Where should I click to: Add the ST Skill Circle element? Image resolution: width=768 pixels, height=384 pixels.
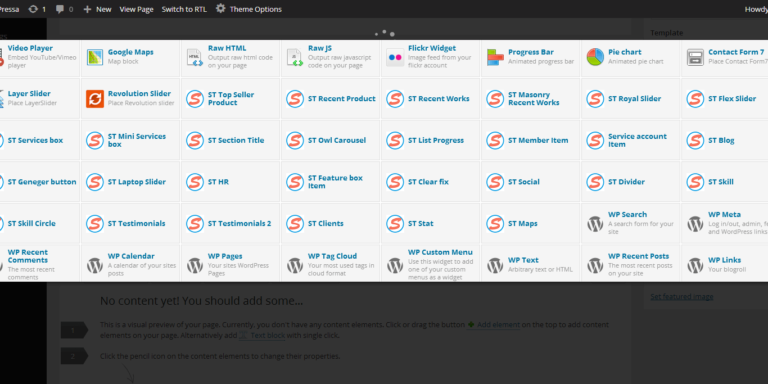click(x=40, y=223)
